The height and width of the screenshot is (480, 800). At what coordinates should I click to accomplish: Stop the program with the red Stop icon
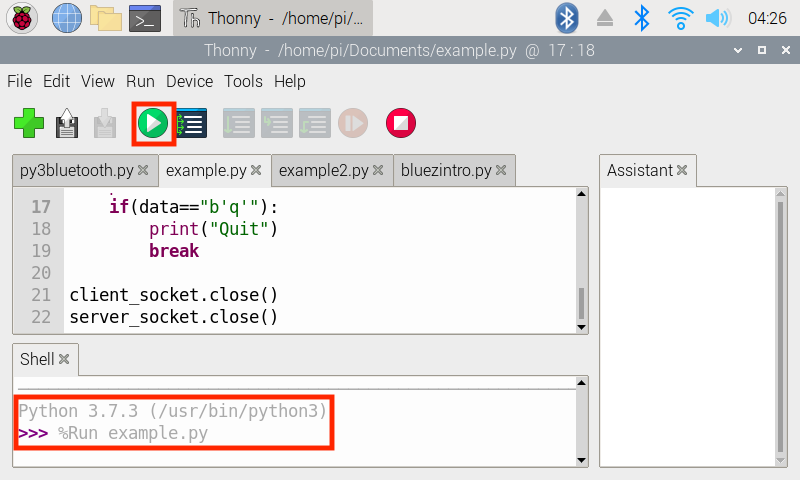(401, 123)
